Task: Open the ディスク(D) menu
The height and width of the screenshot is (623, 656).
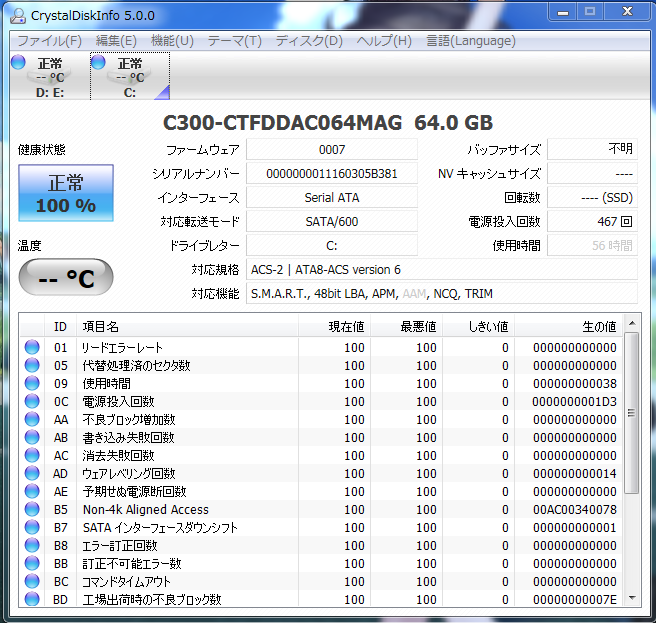Action: 309,41
